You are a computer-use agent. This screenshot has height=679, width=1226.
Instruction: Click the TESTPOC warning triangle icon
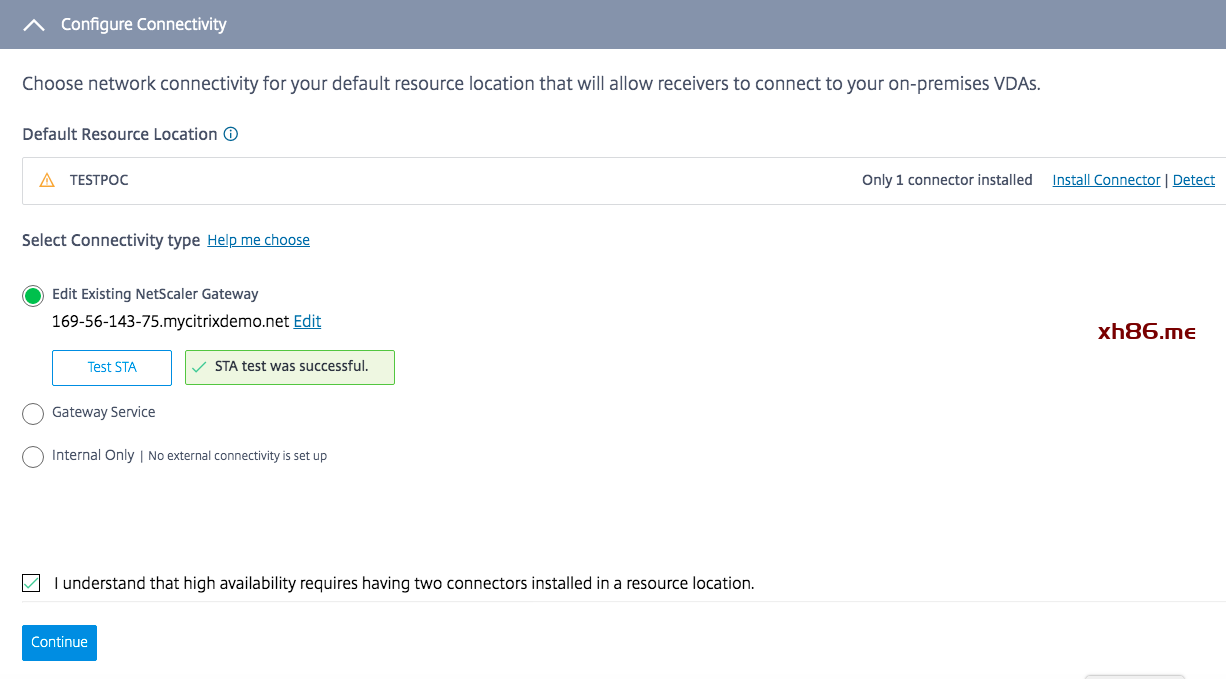[x=47, y=181]
